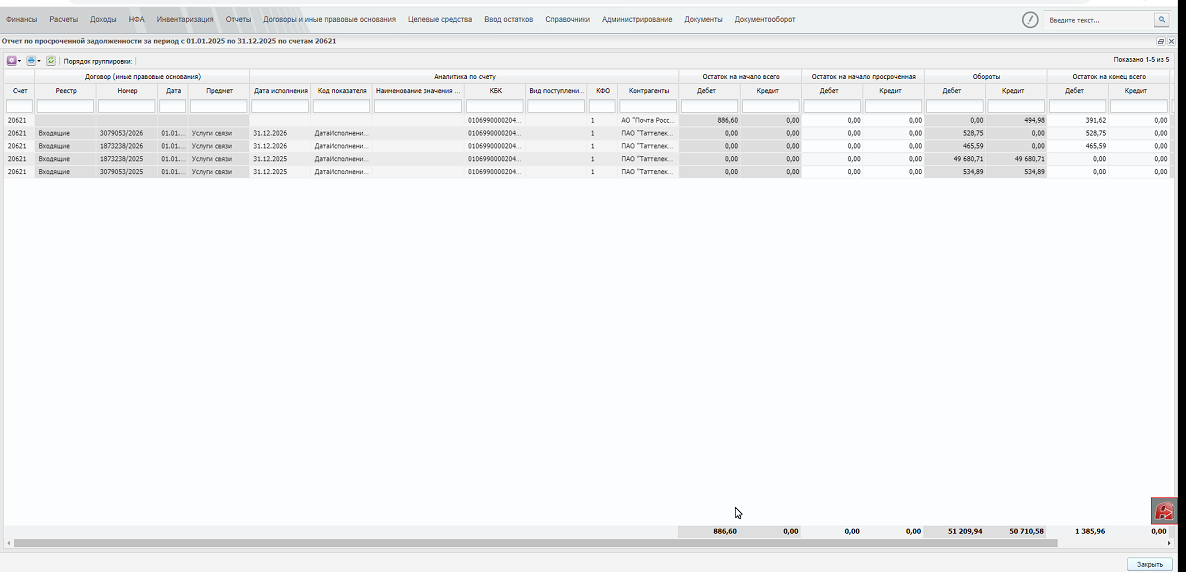Image resolution: width=1186 pixels, height=572 pixels.
Task: Sort by the Реестр column header
Action: [x=66, y=91]
